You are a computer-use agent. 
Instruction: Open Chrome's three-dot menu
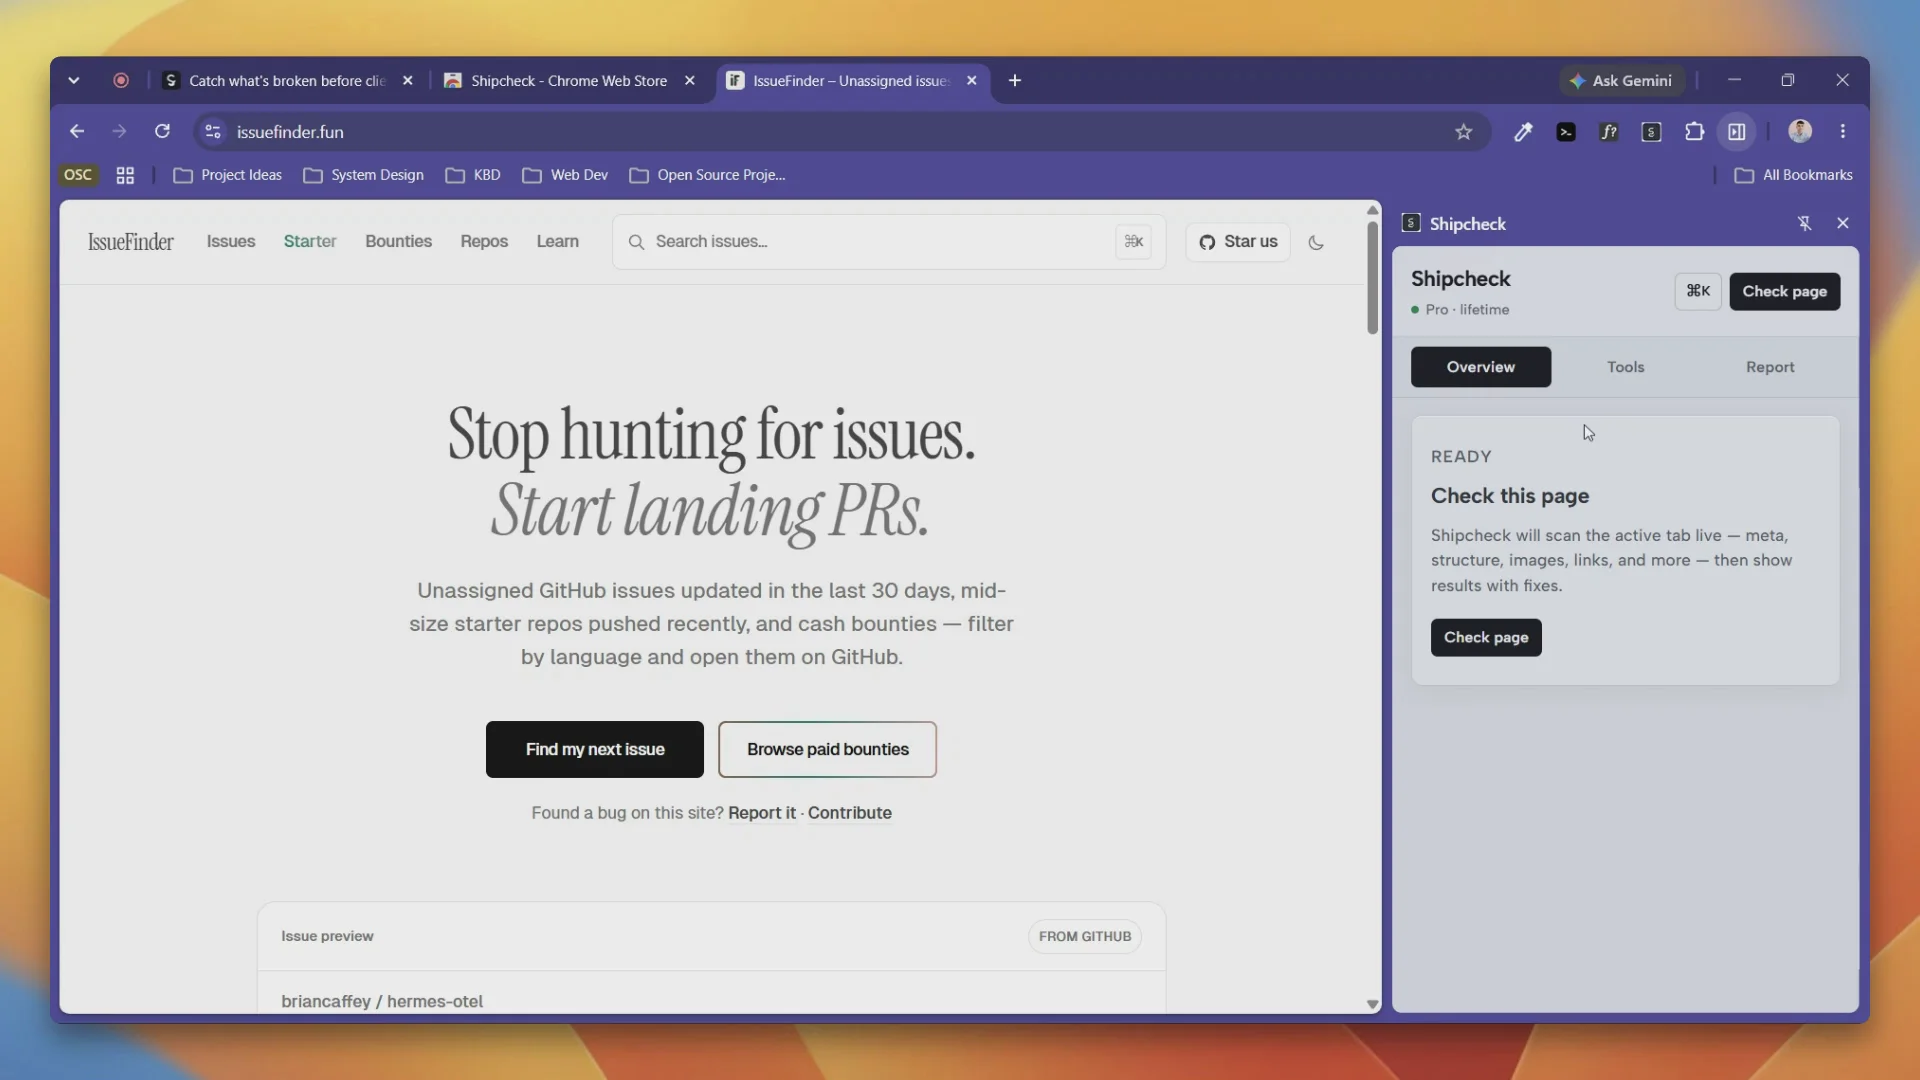pyautogui.click(x=1843, y=132)
